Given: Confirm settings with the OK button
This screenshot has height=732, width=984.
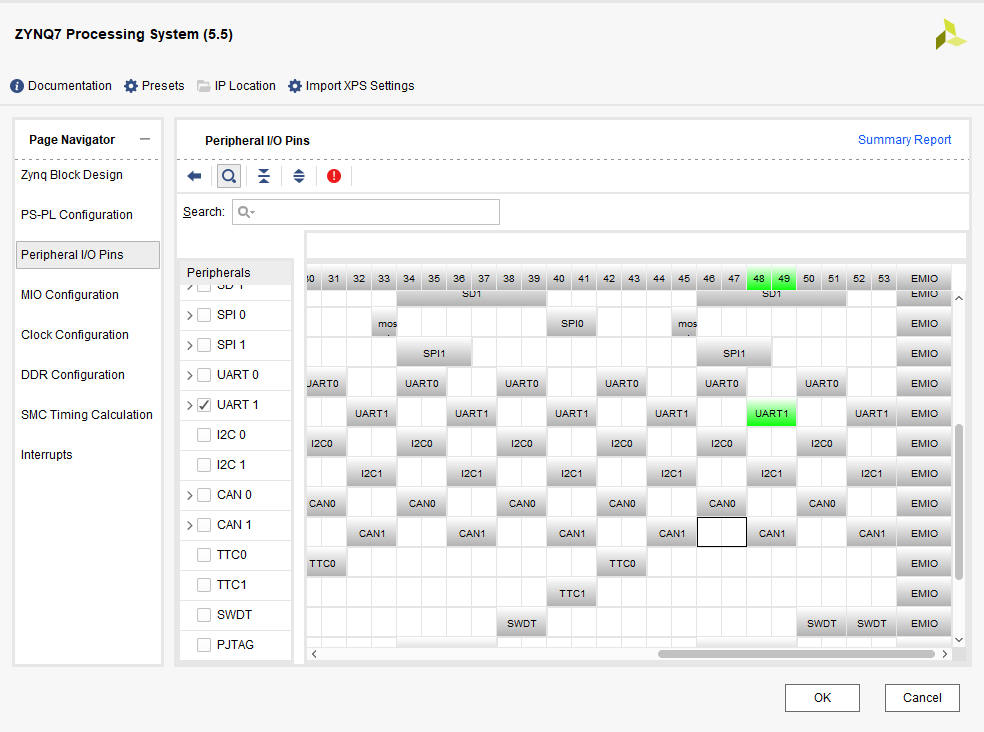Looking at the screenshot, I should point(822,698).
